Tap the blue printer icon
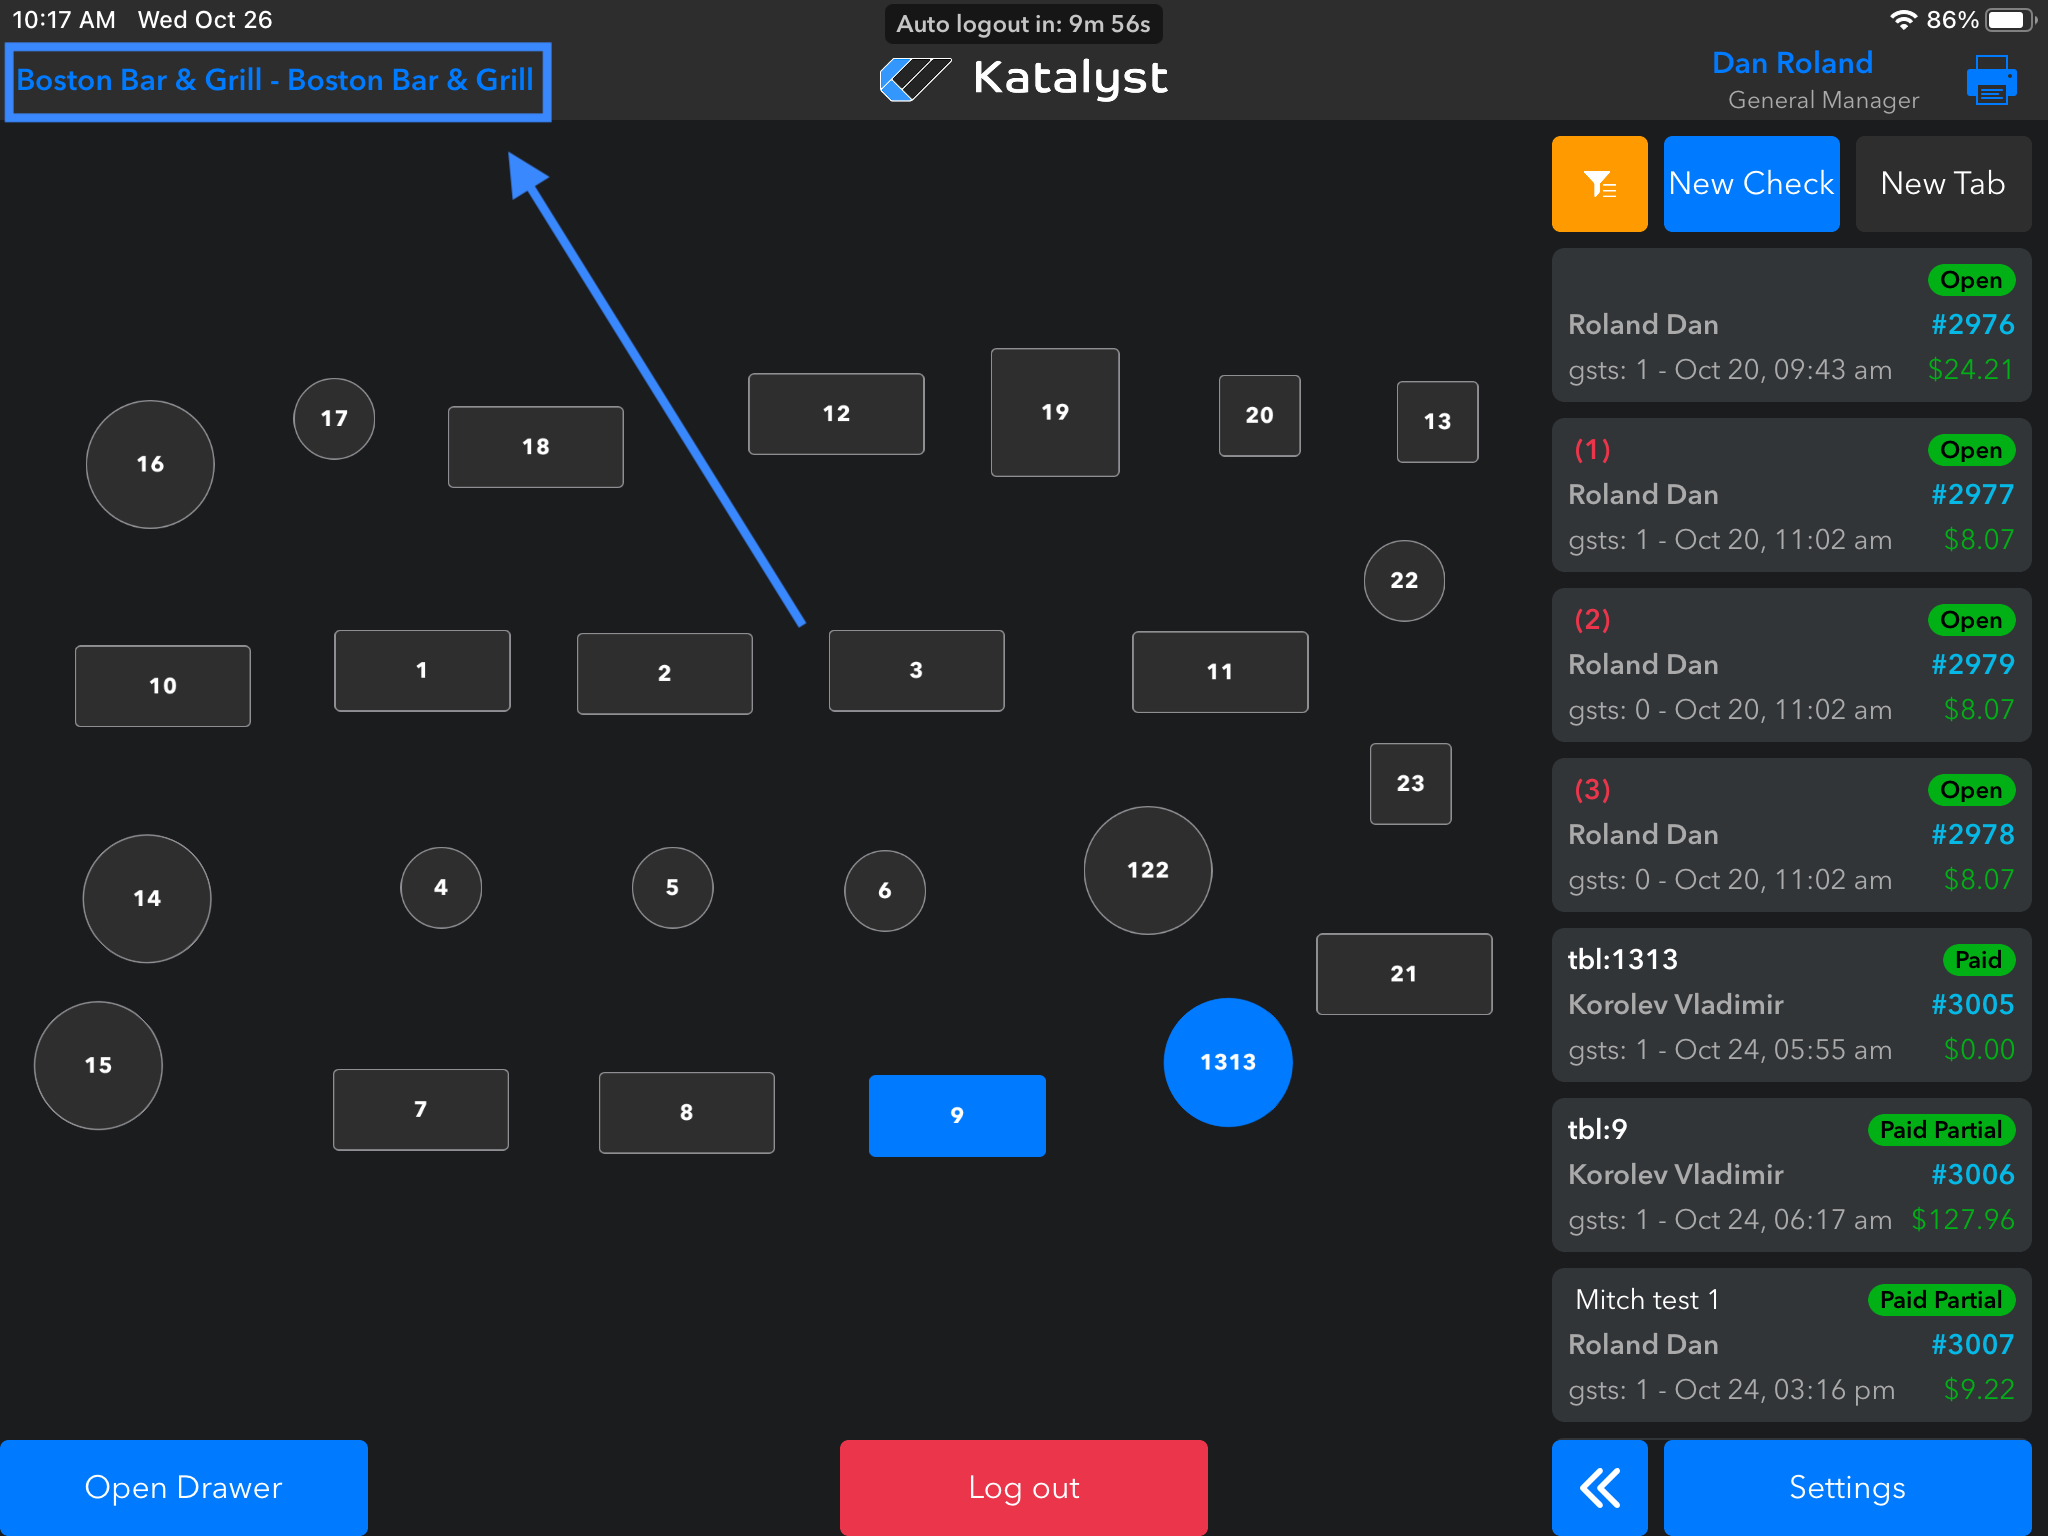 coord(1990,80)
